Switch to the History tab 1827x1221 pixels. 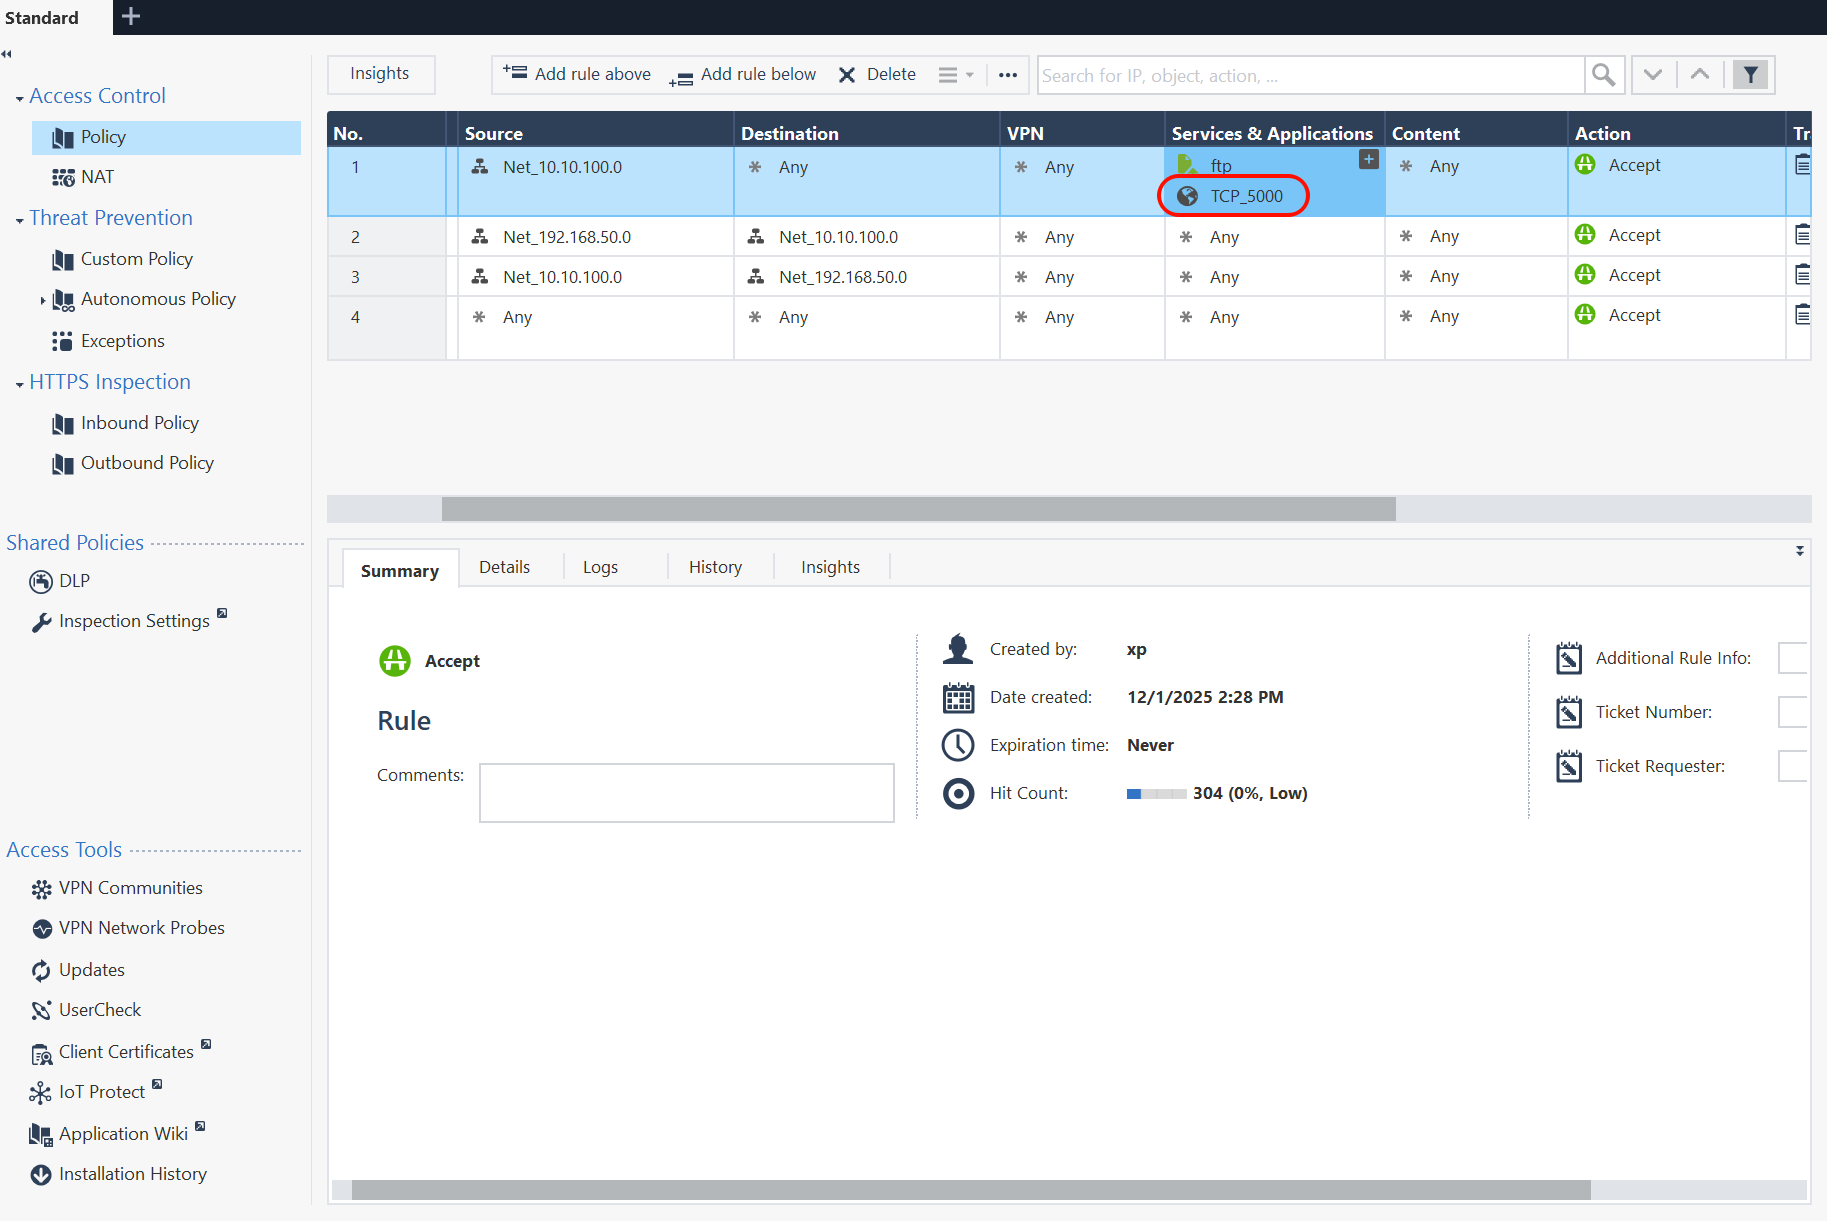(x=715, y=567)
